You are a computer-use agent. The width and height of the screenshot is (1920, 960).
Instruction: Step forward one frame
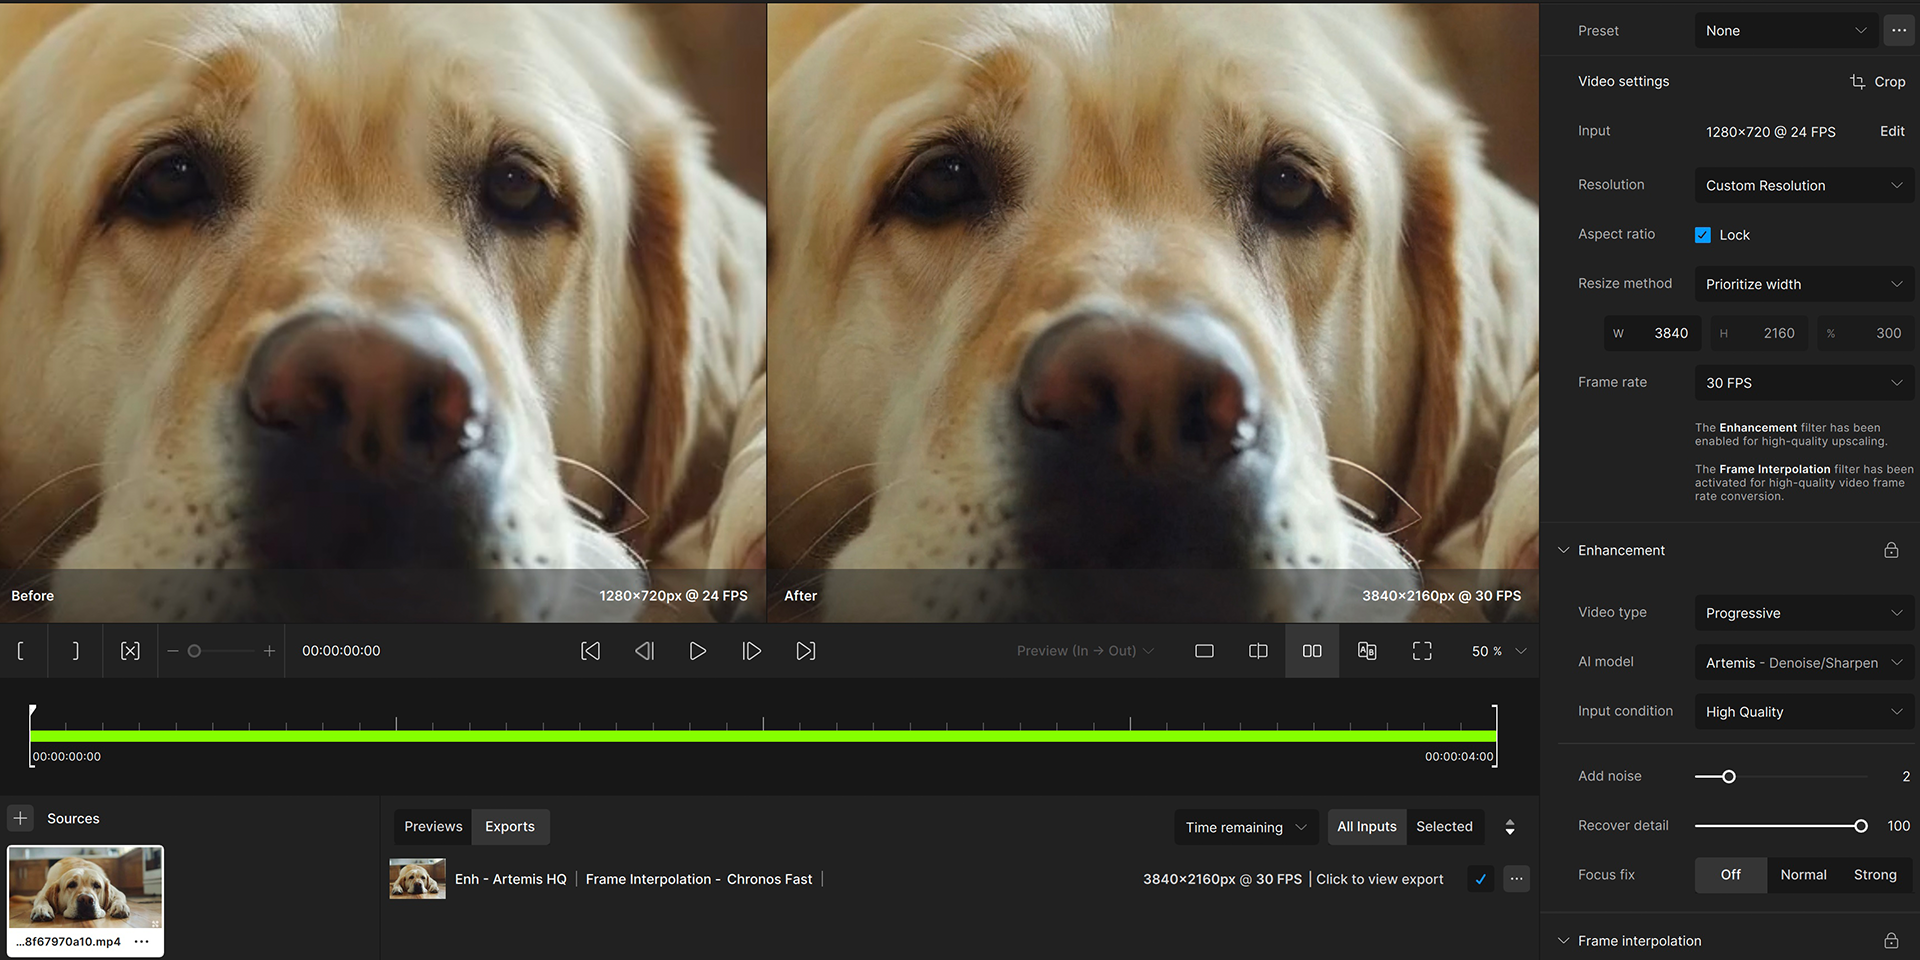click(751, 651)
